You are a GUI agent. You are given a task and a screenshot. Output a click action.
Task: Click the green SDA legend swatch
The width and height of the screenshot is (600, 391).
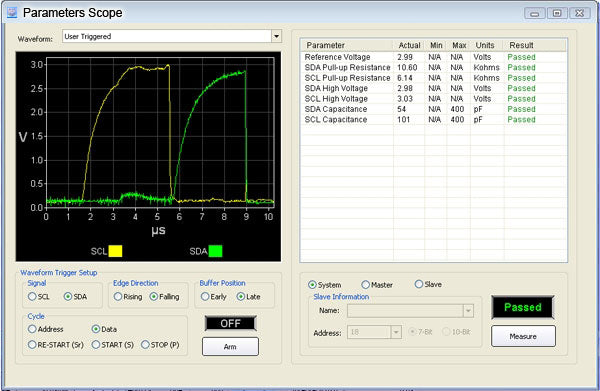click(215, 251)
